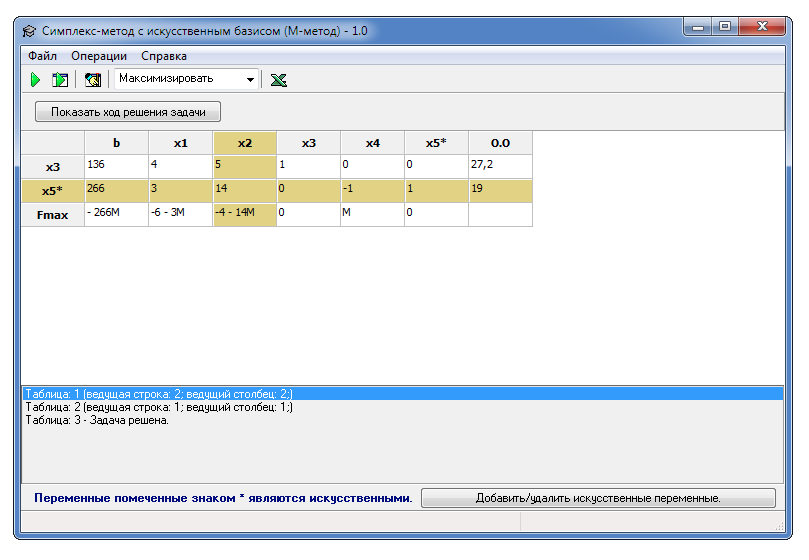This screenshot has height=560, width=809.
Task: Click the b column header
Action: pos(117,143)
